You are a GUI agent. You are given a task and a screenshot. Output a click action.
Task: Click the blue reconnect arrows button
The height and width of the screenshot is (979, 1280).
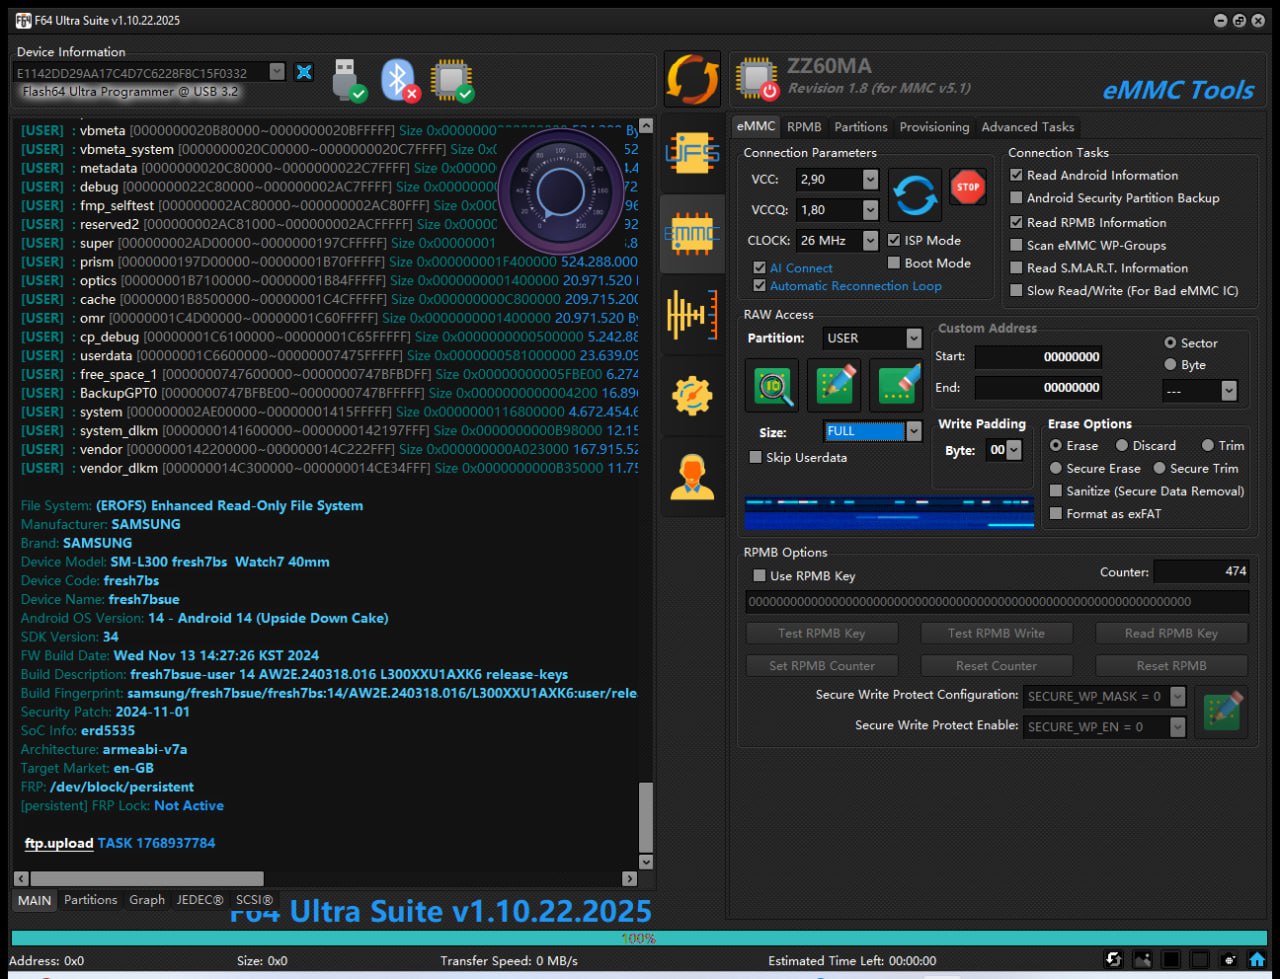[915, 195]
